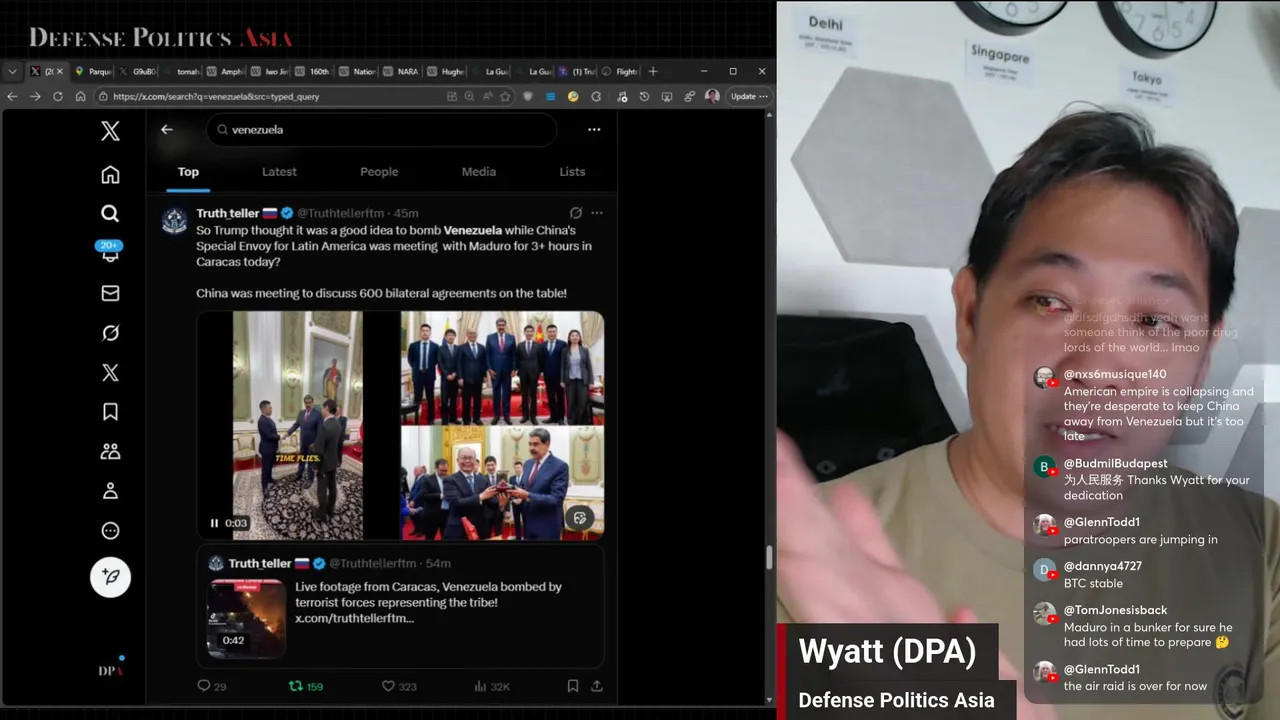Go to Home feed icon
The width and height of the screenshot is (1280, 720).
pyautogui.click(x=110, y=175)
